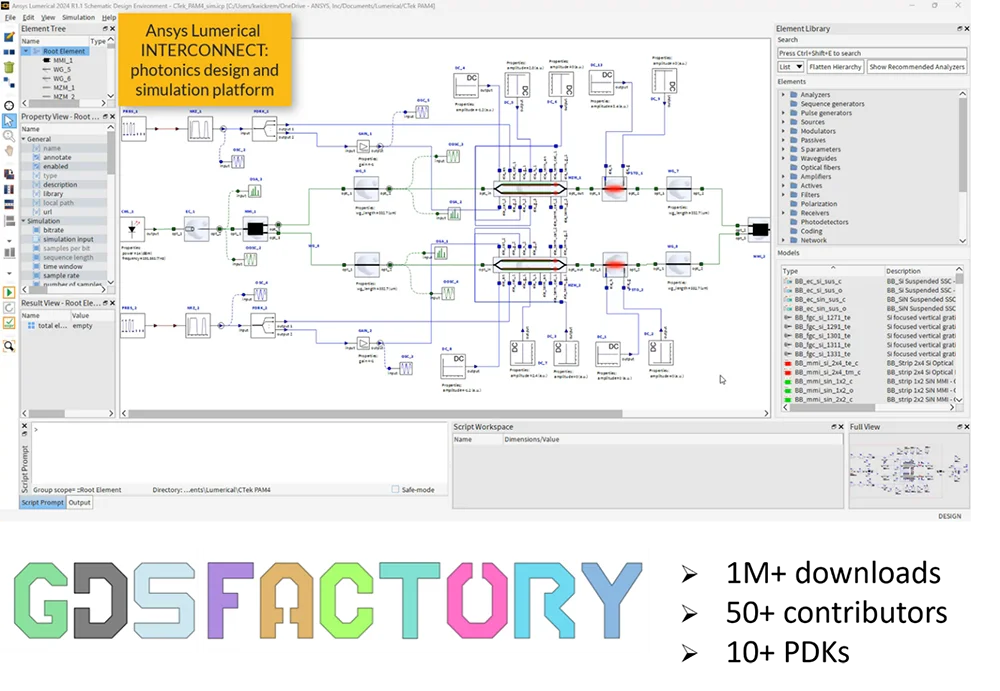1000x691 pixels.
Task: Switch to the Script Prompt tab
Action: click(x=43, y=503)
